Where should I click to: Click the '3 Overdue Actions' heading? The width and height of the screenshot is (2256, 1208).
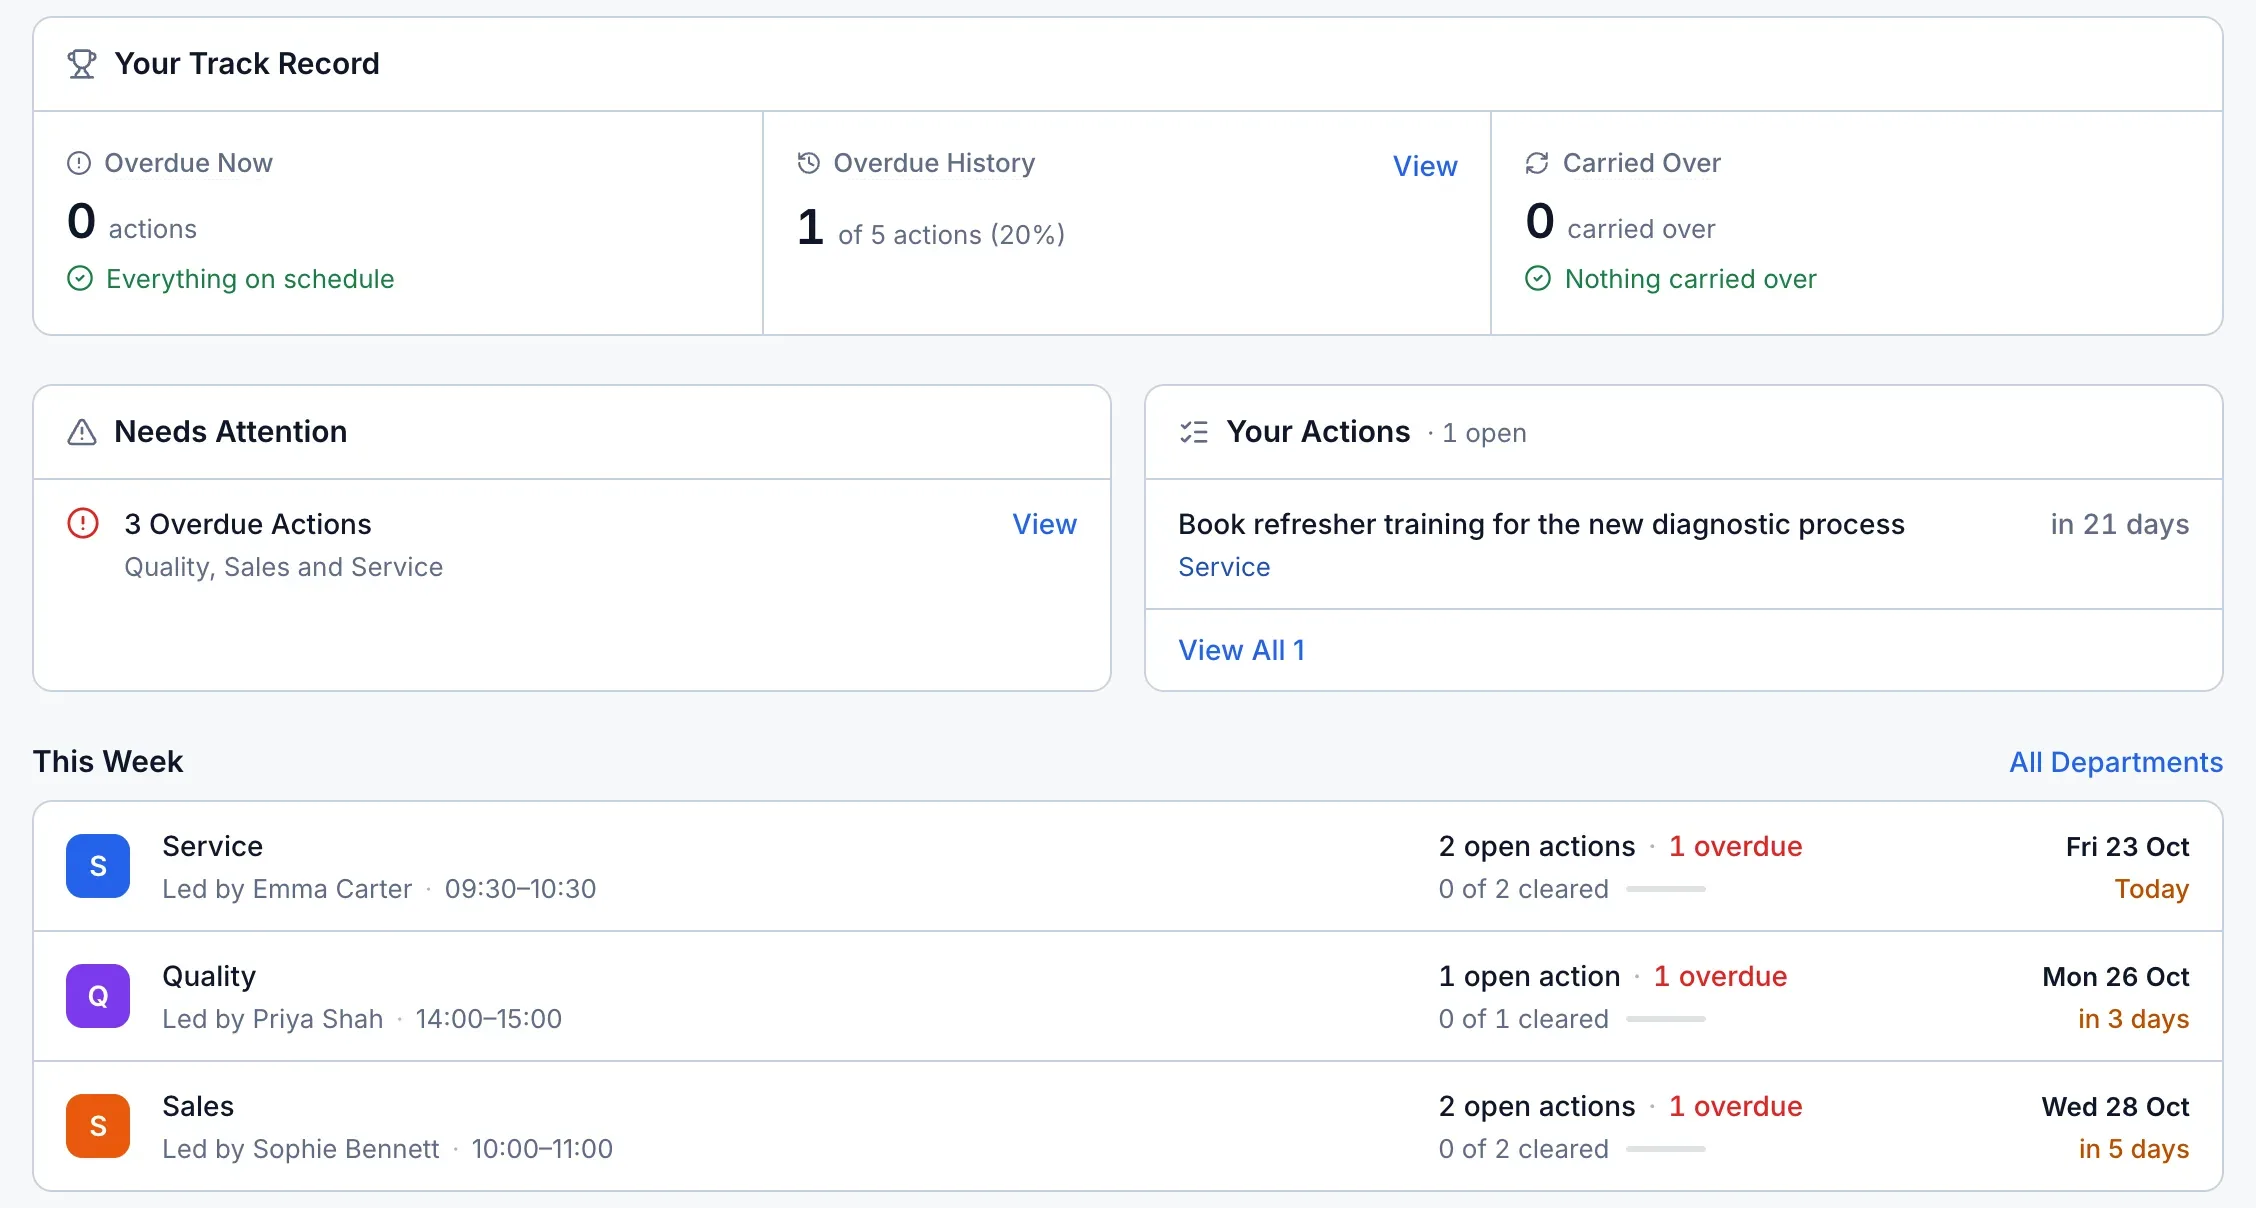pyautogui.click(x=247, y=524)
